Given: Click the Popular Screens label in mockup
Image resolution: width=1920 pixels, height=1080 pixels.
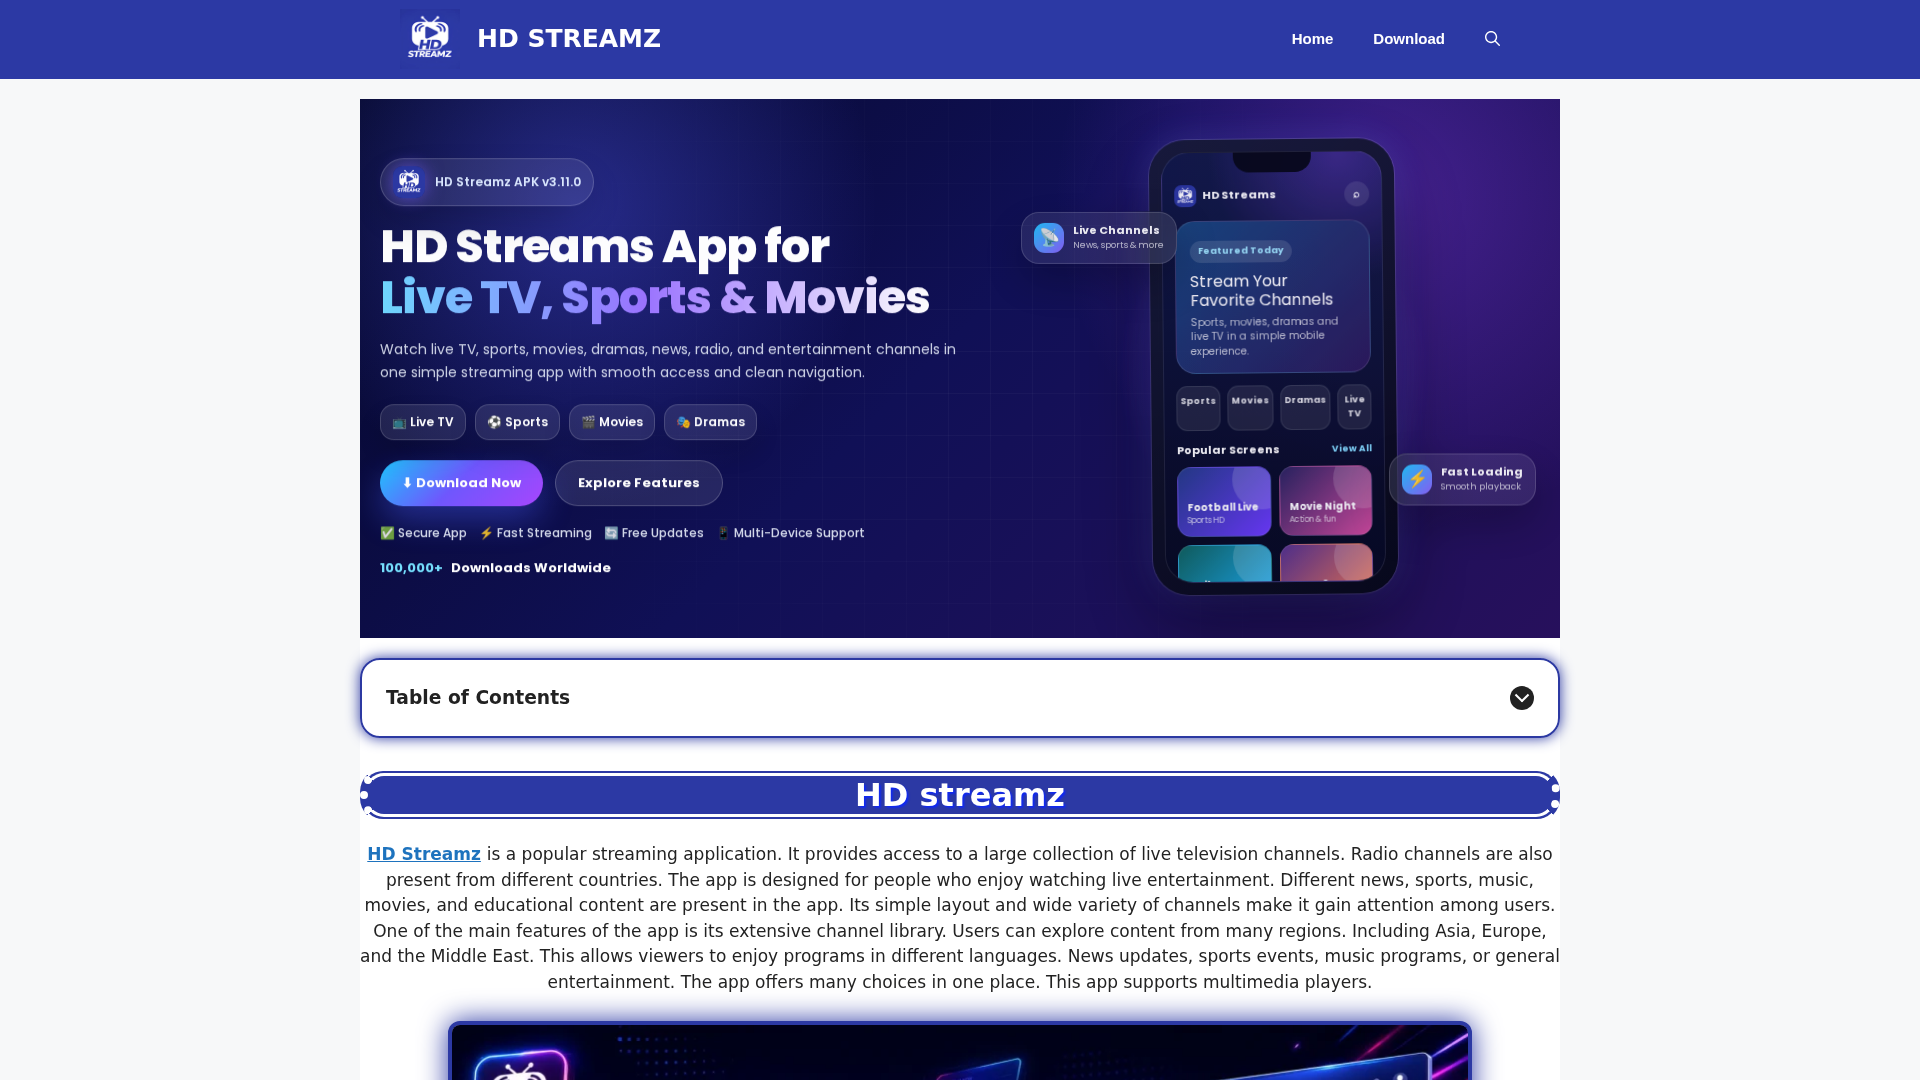Looking at the screenshot, I should (x=1228, y=450).
